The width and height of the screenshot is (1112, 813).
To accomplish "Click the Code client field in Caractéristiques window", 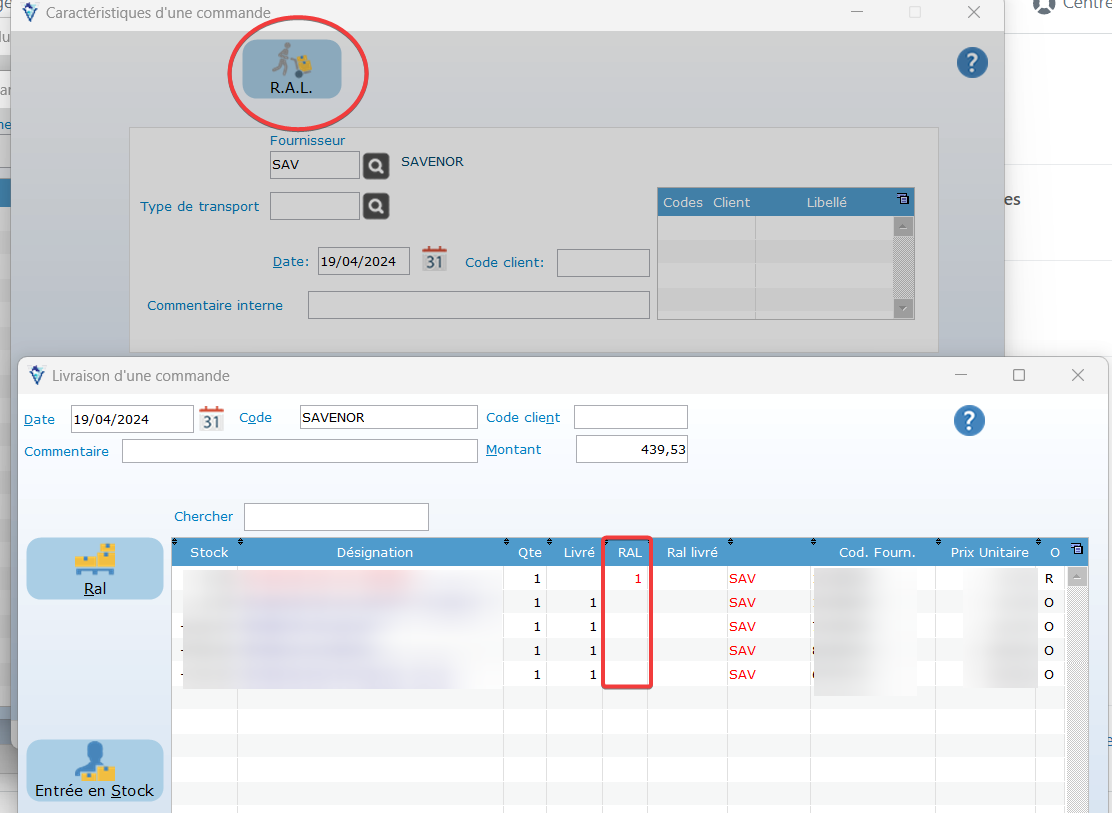I will (x=604, y=262).
